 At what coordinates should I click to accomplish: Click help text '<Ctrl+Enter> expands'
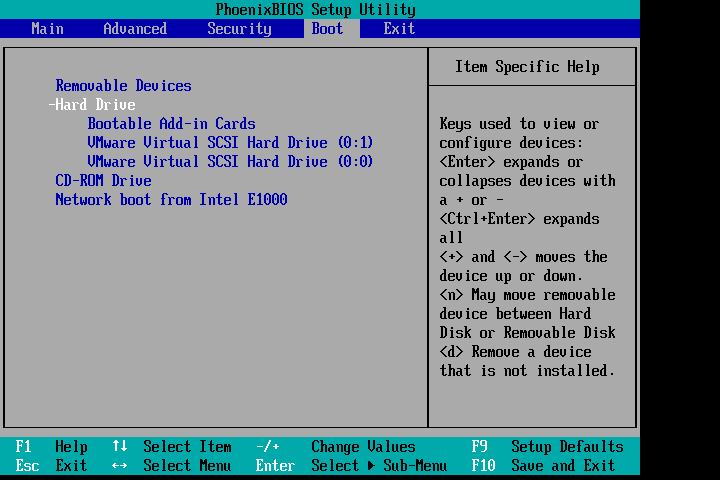(x=519, y=219)
